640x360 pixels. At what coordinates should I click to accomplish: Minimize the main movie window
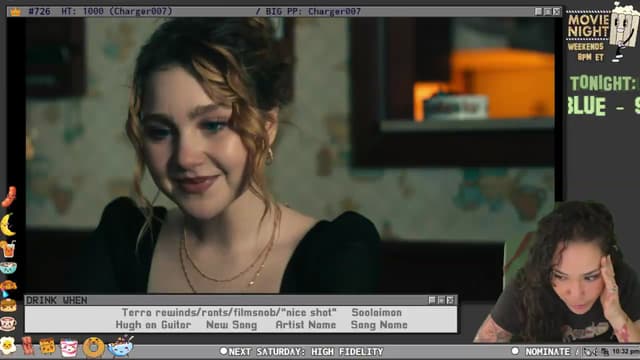pyautogui.click(x=538, y=11)
